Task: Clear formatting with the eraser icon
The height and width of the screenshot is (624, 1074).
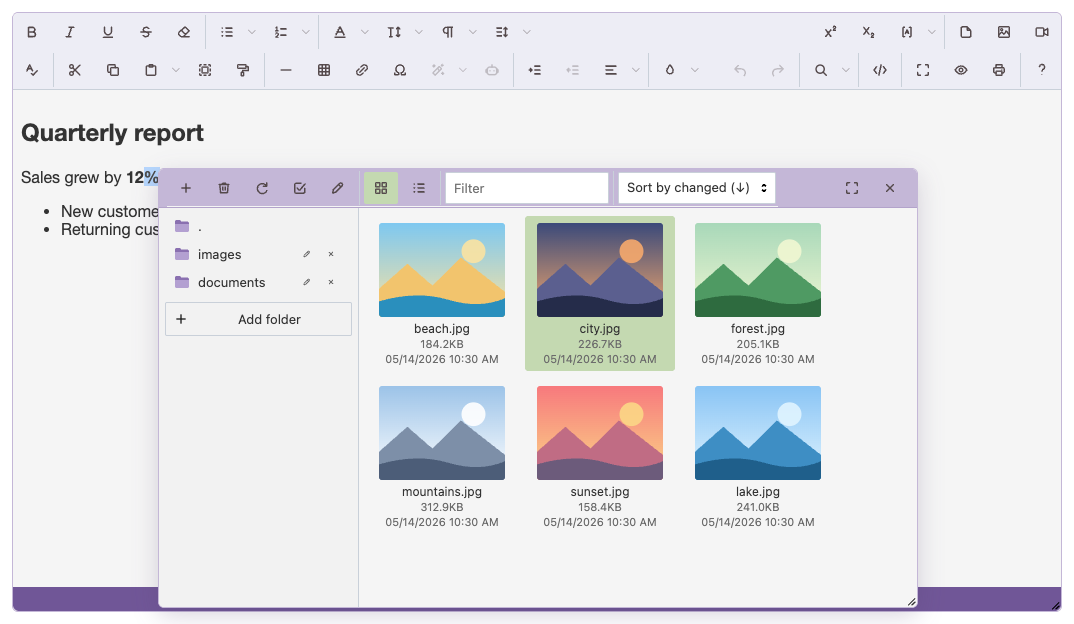Action: pyautogui.click(x=184, y=32)
